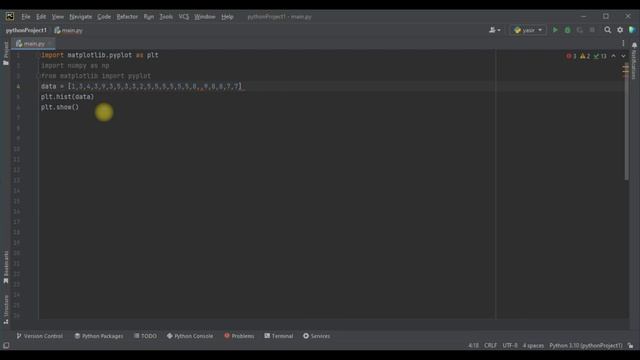This screenshot has height=360, width=640.
Task: Open the Navigate menu
Action: point(80,17)
